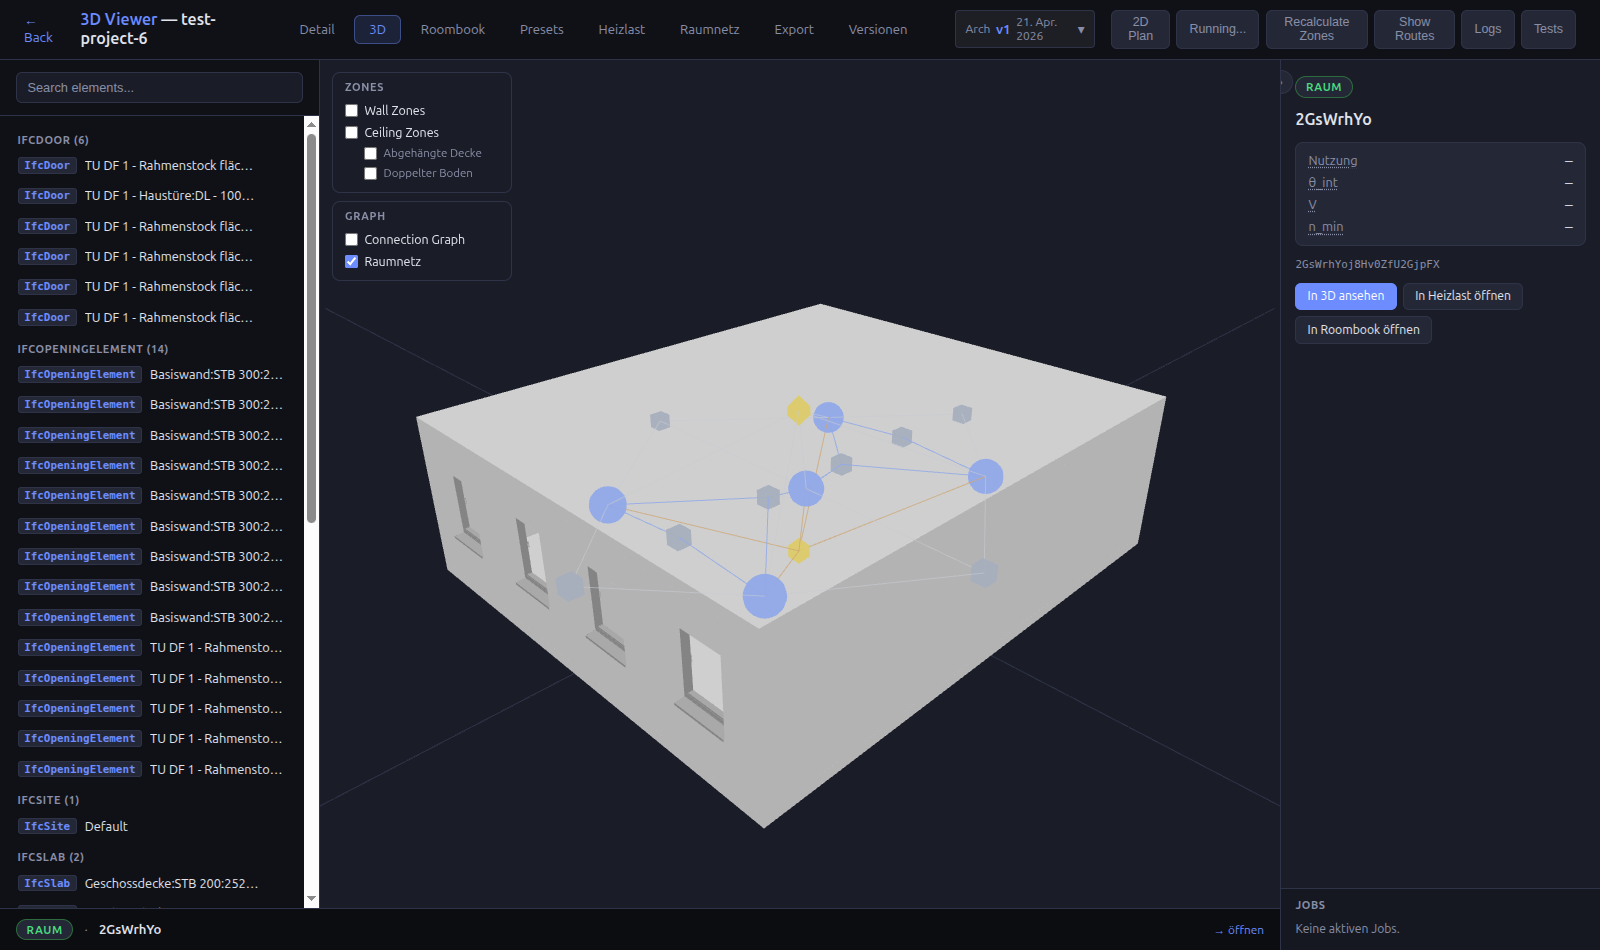1600x950 pixels.
Task: Open the Heizlast tab
Action: click(x=621, y=30)
